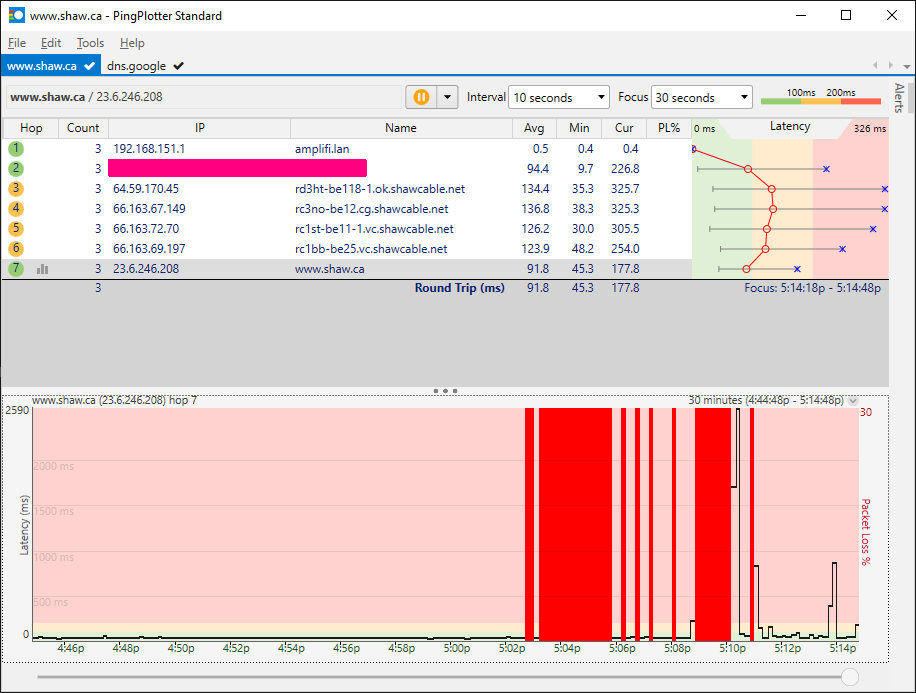Select amplifi.lan hostname
This screenshot has width=916, height=693.
tap(322, 149)
